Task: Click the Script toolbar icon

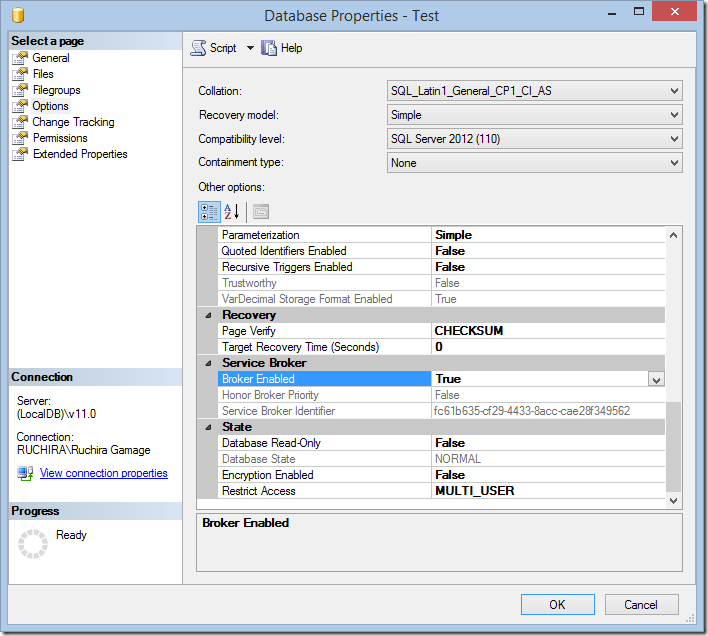Action: [198, 48]
